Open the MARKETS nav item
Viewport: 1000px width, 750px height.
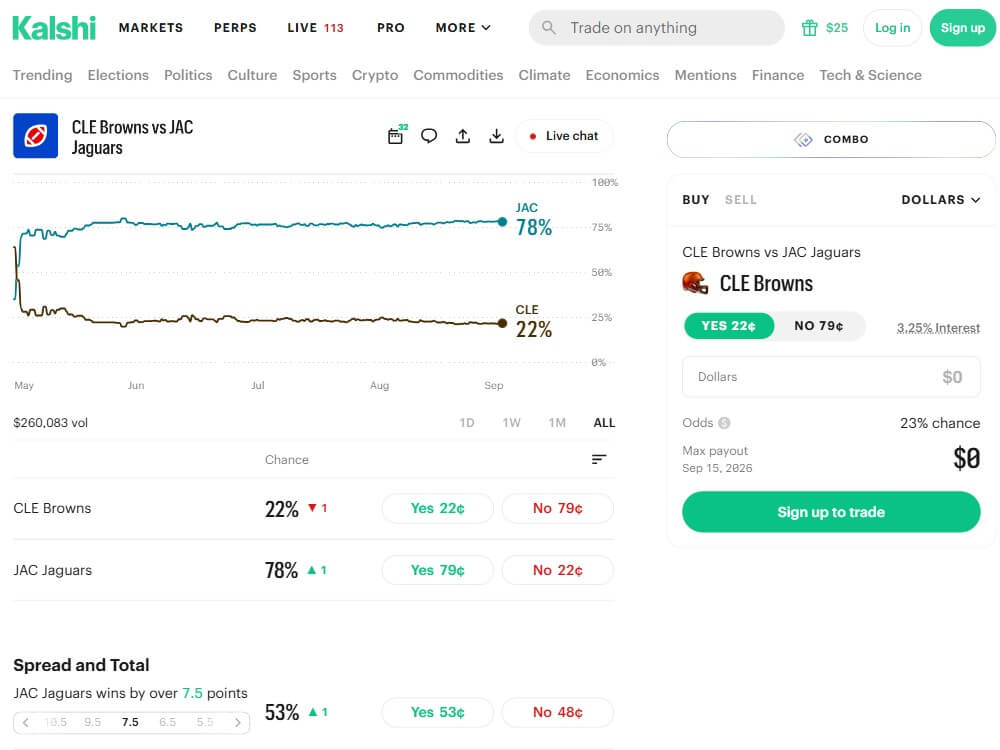click(x=151, y=27)
